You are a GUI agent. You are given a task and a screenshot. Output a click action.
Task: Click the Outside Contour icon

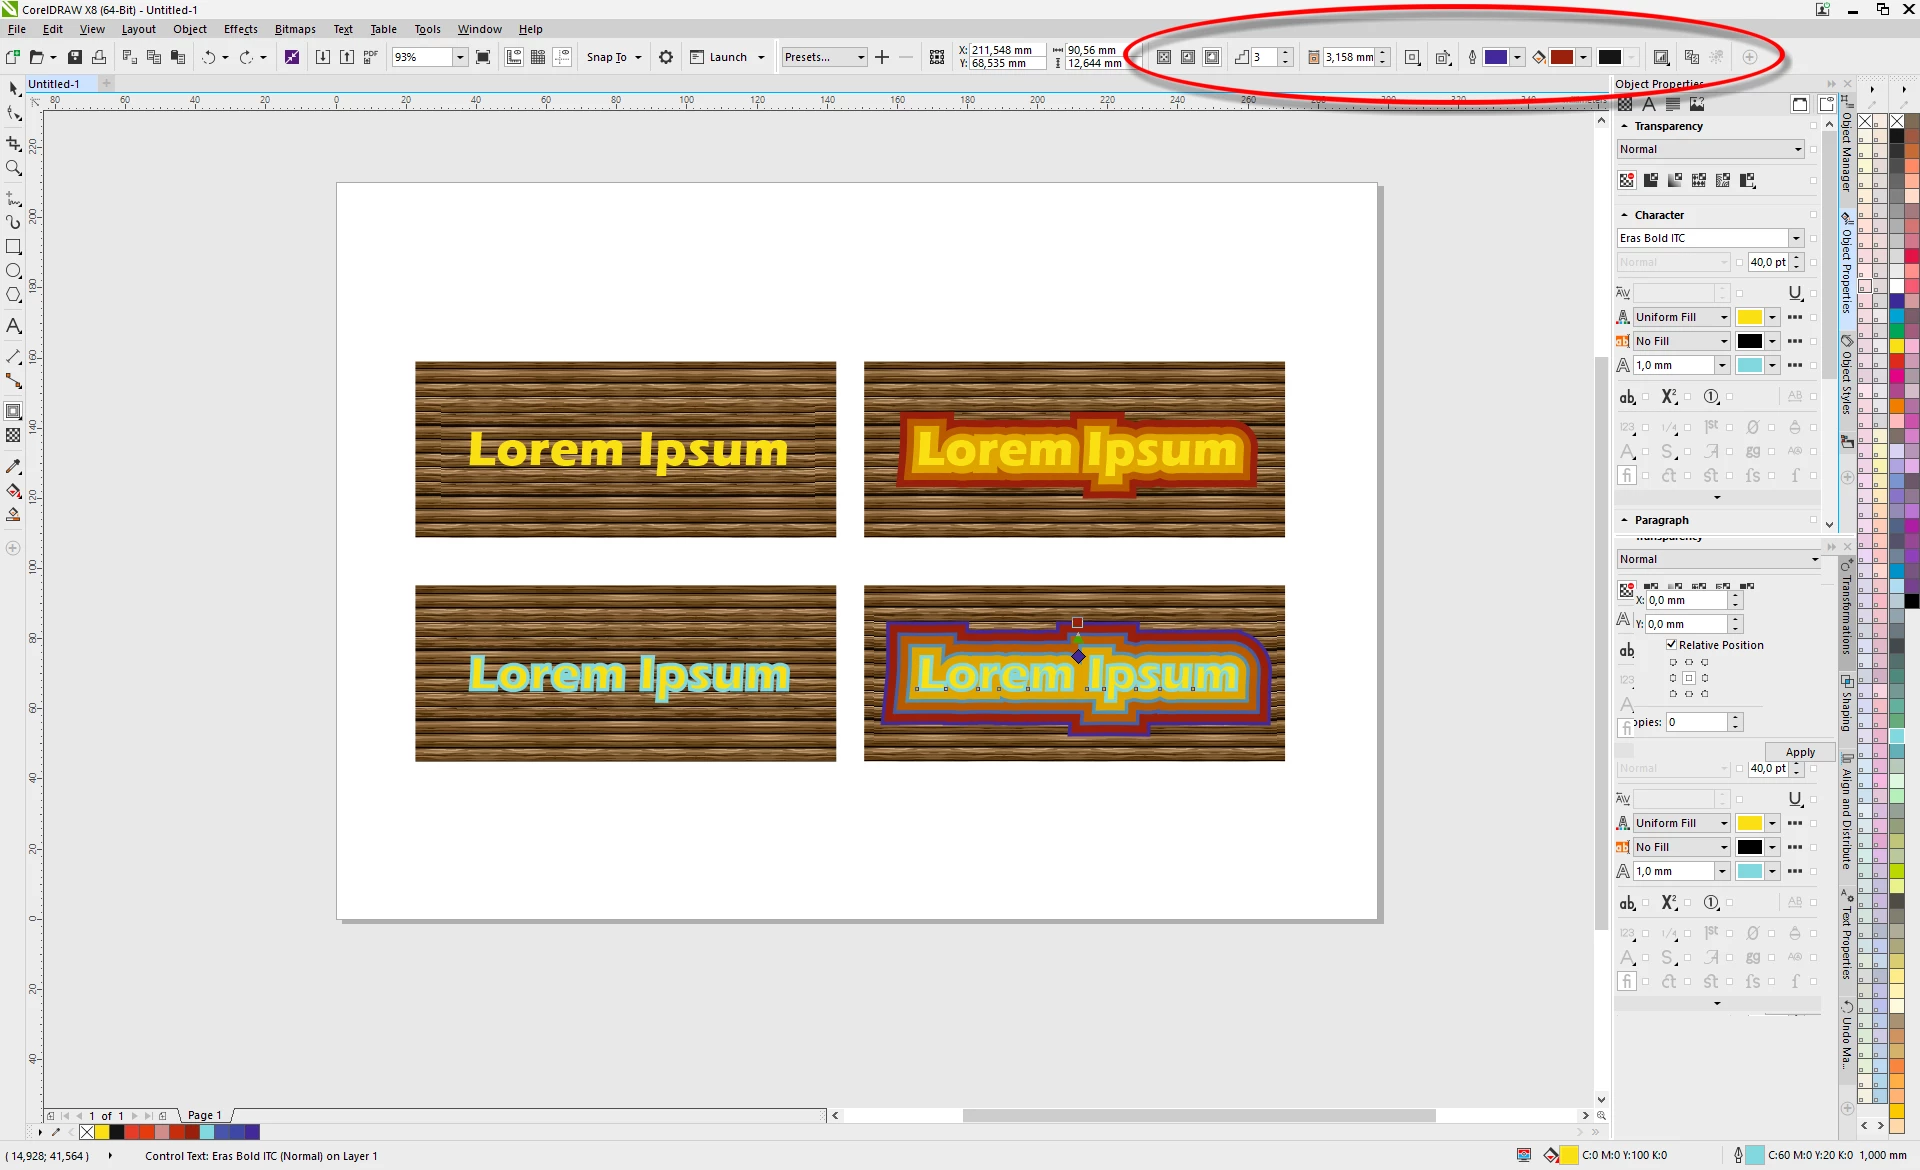point(1212,57)
